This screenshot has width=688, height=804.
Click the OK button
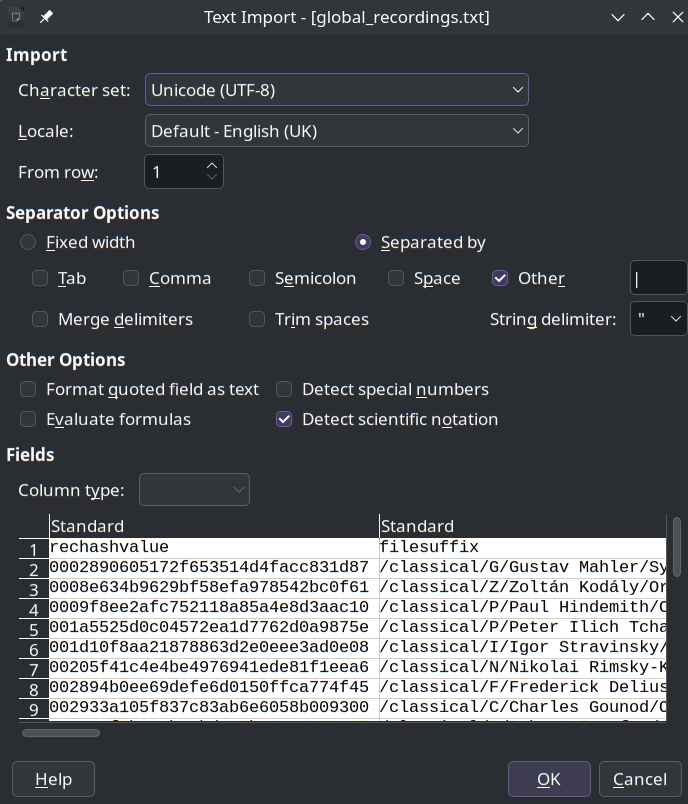tap(548, 779)
